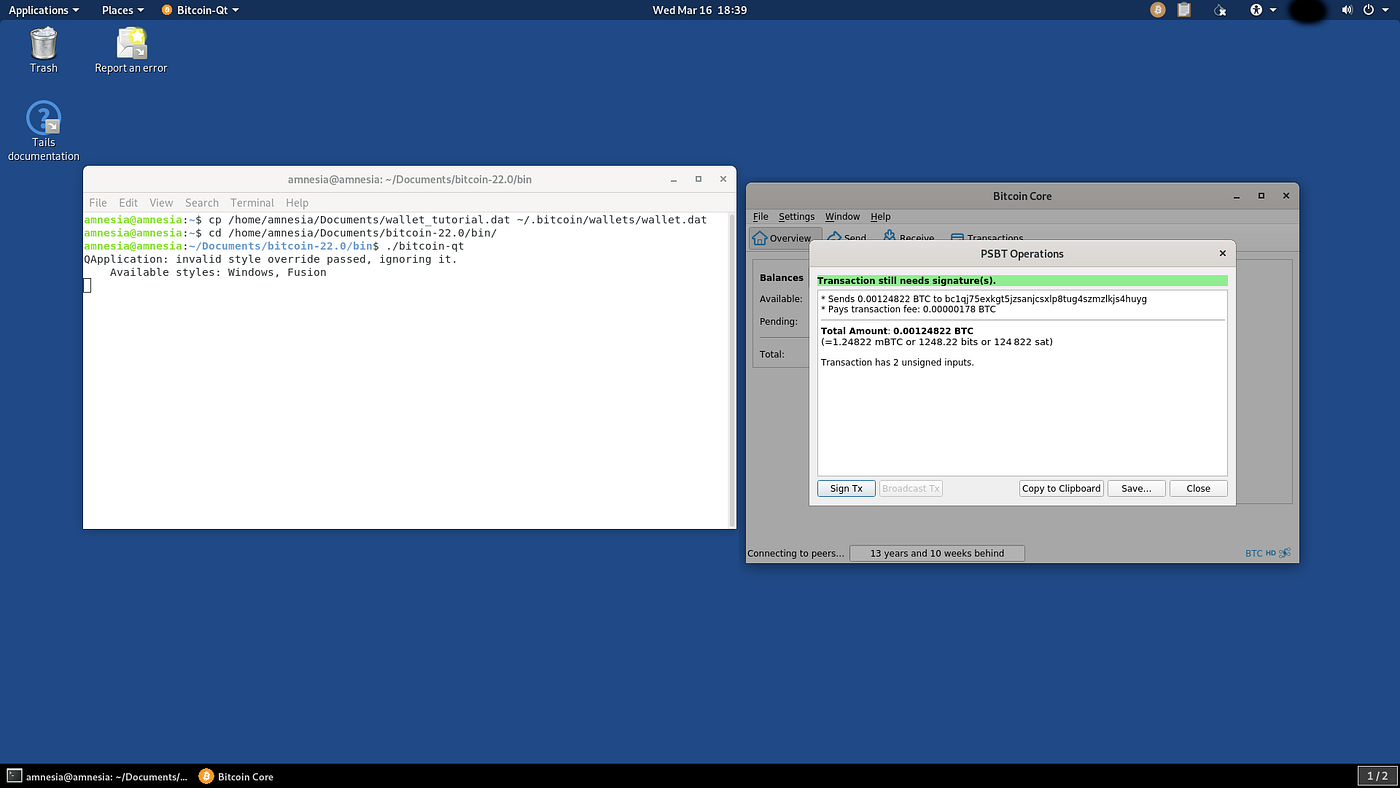1400x788 pixels.
Task: Open the Help menu in the terminal
Action: [297, 202]
